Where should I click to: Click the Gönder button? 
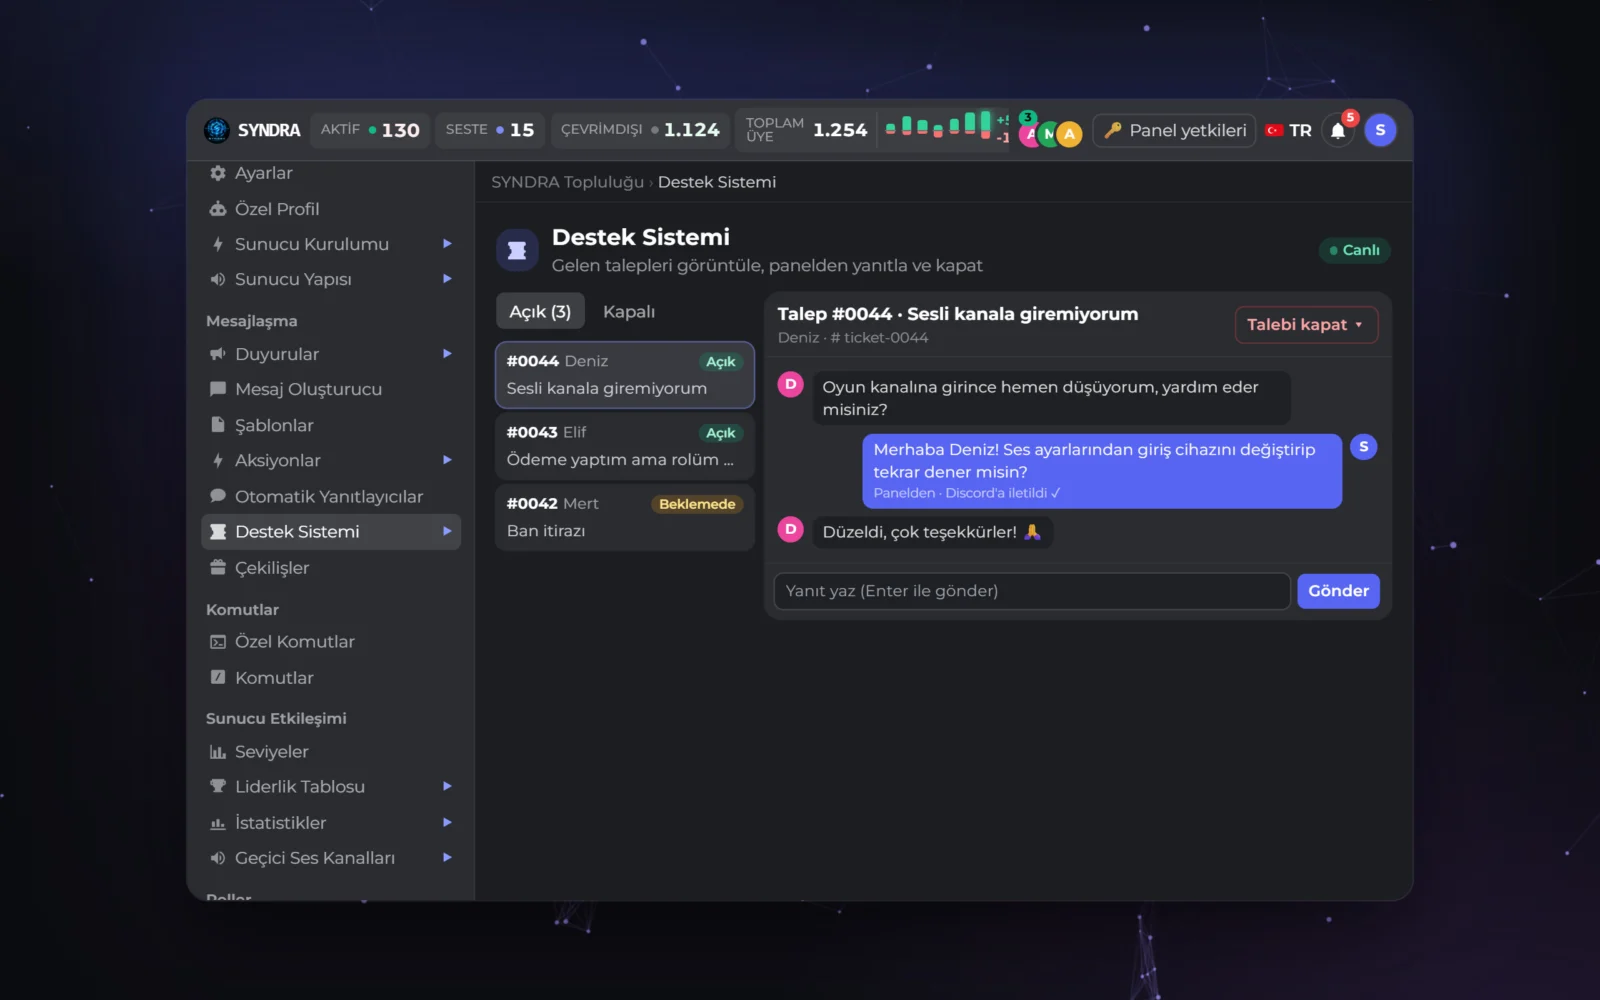[x=1338, y=591]
